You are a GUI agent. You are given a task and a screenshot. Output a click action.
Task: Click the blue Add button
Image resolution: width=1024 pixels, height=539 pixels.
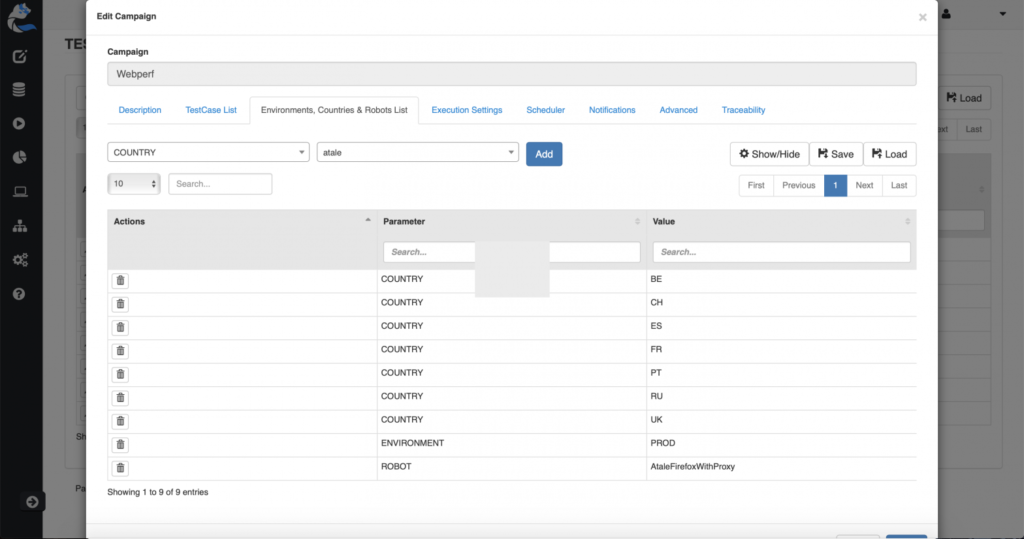(x=544, y=154)
